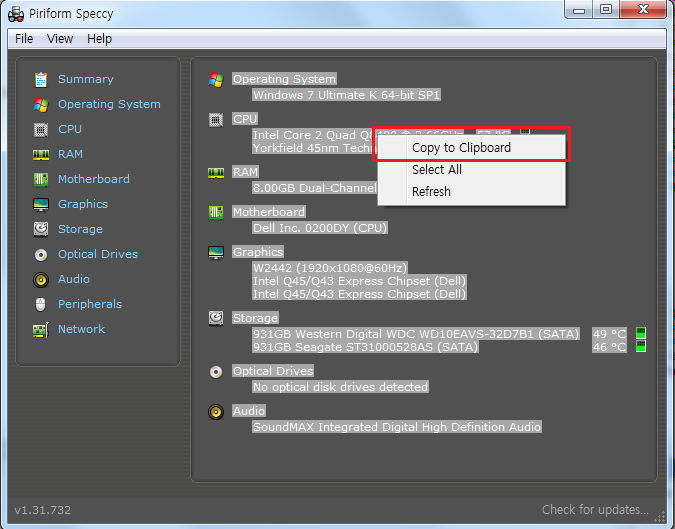
Task: Click 931GB Western Digital WDC drive text
Action: click(x=416, y=334)
